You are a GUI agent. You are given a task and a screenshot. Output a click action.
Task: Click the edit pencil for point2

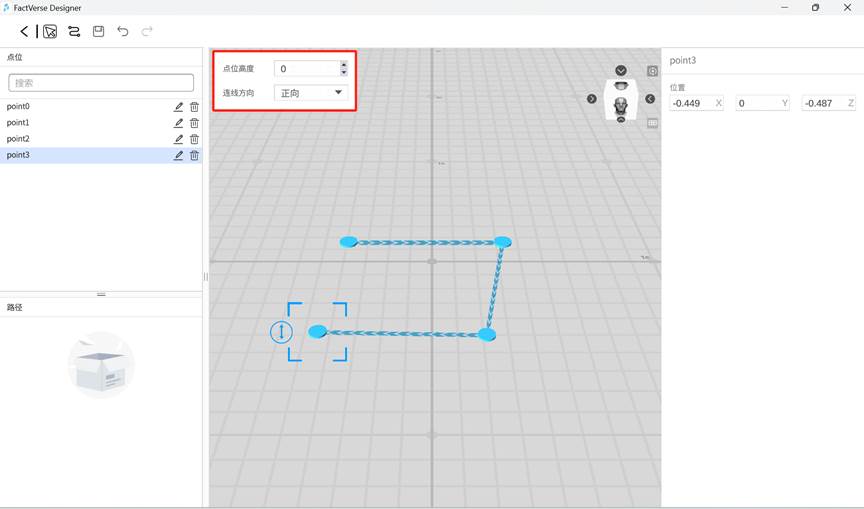179,139
